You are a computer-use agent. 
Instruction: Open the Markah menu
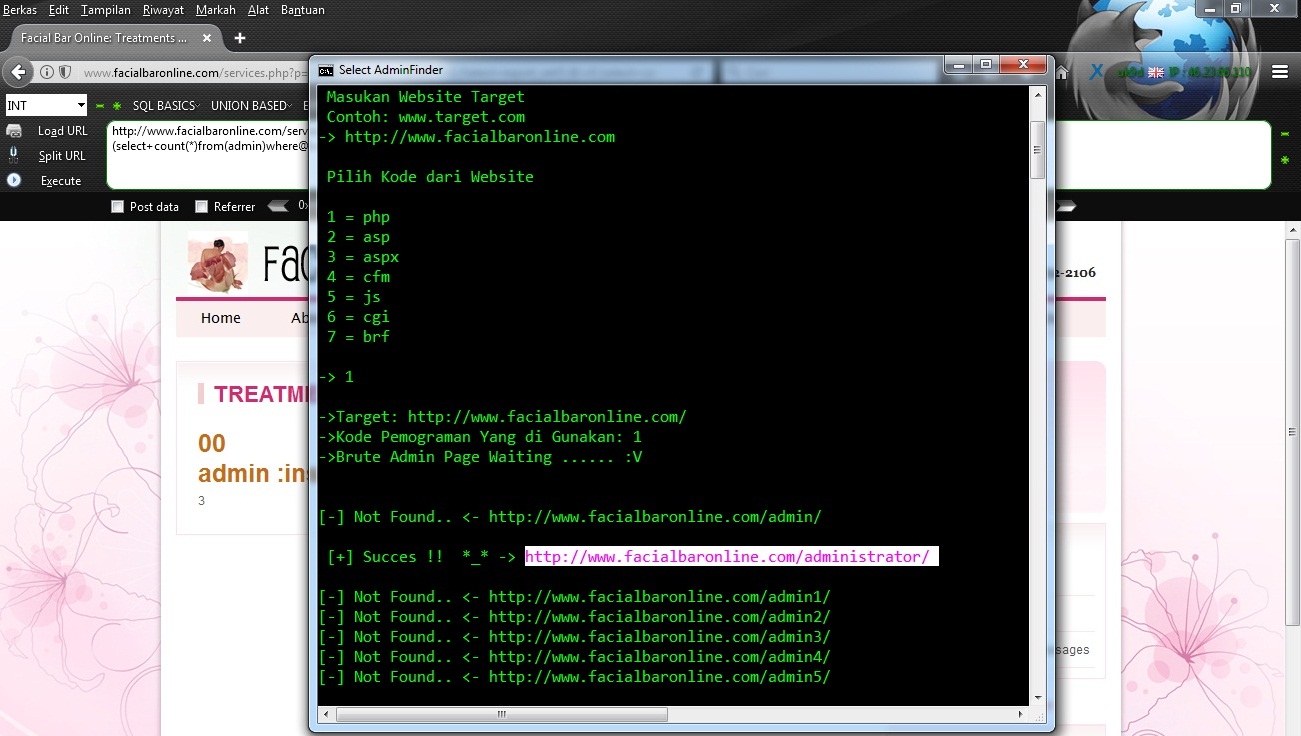point(216,10)
